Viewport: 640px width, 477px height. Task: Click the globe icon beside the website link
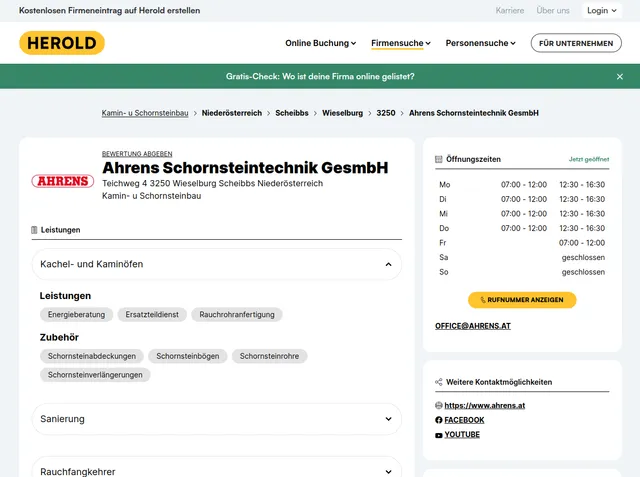coord(439,405)
